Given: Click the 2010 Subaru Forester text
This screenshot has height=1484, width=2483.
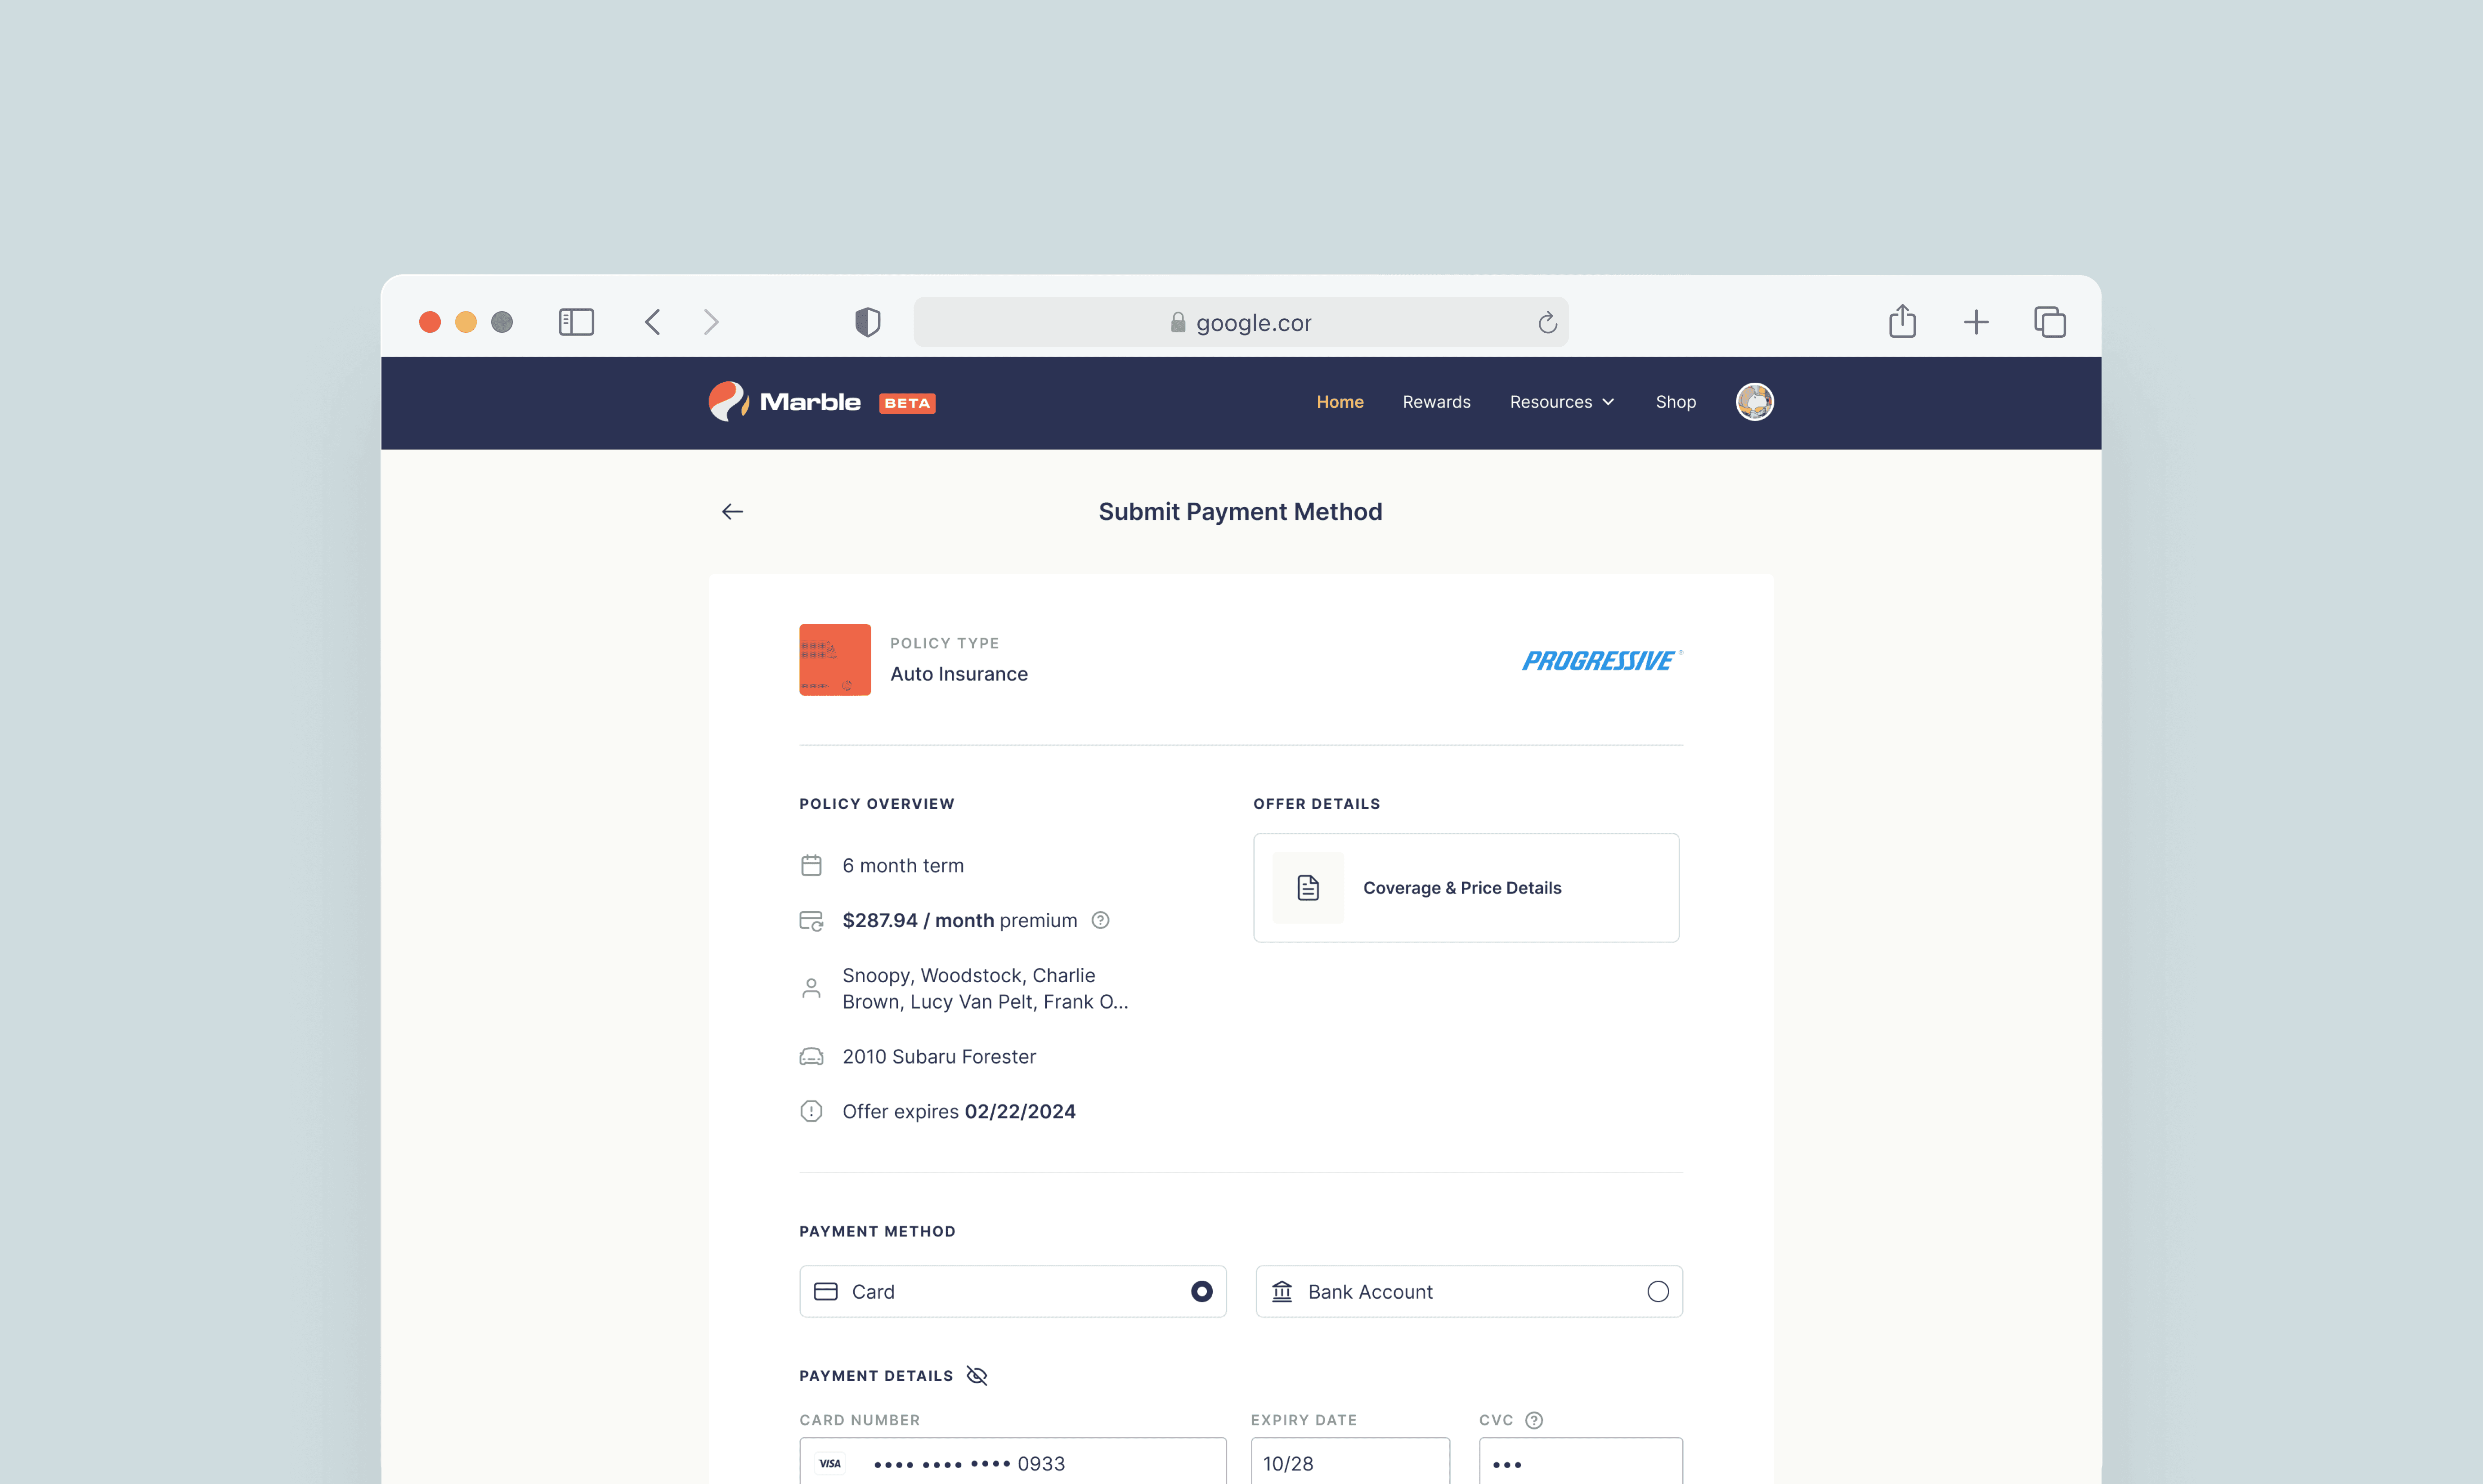Looking at the screenshot, I should (939, 1057).
